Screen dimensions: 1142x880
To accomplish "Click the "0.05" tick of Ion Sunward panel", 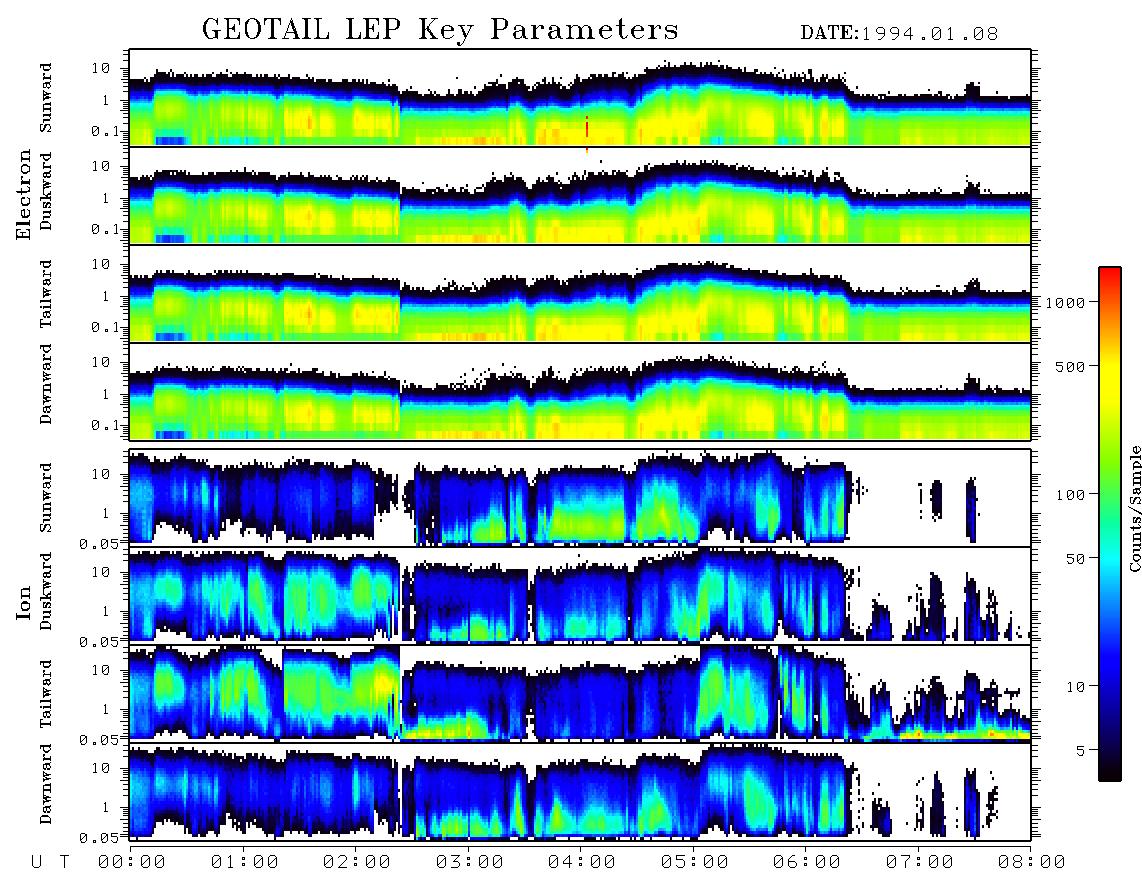I will (100, 543).
